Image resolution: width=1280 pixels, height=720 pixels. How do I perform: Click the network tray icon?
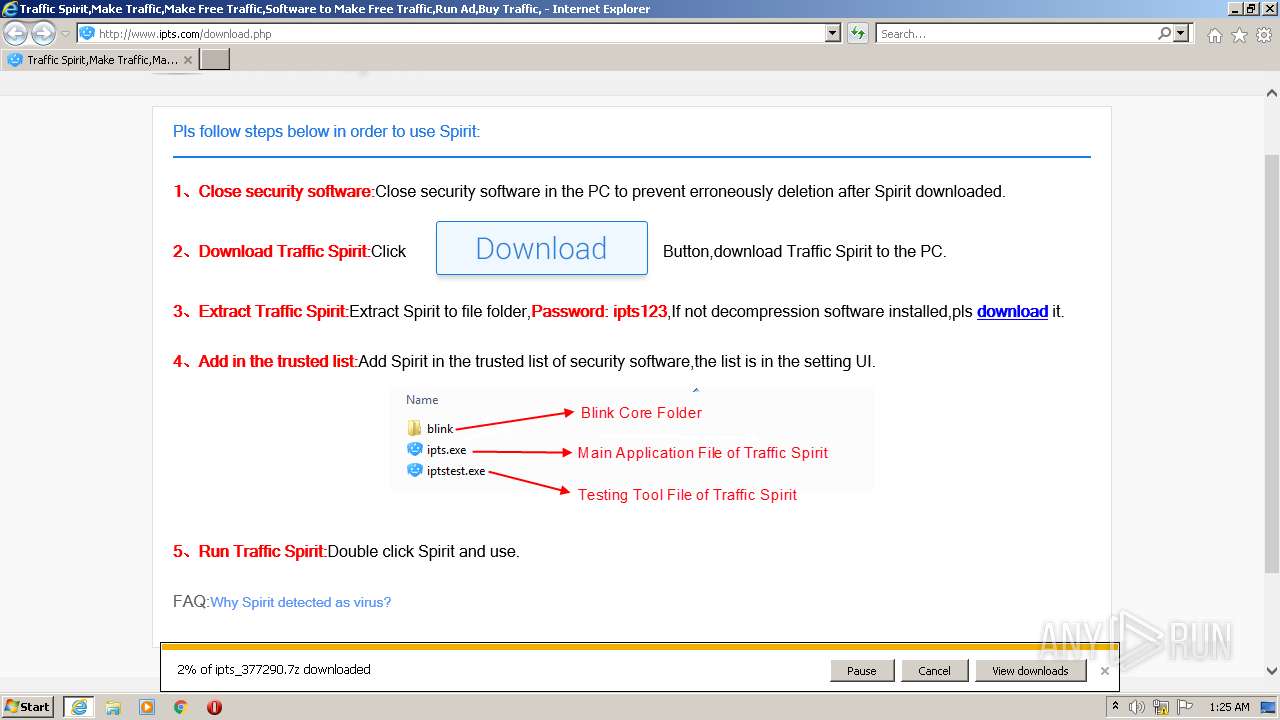pyautogui.click(x=1159, y=707)
